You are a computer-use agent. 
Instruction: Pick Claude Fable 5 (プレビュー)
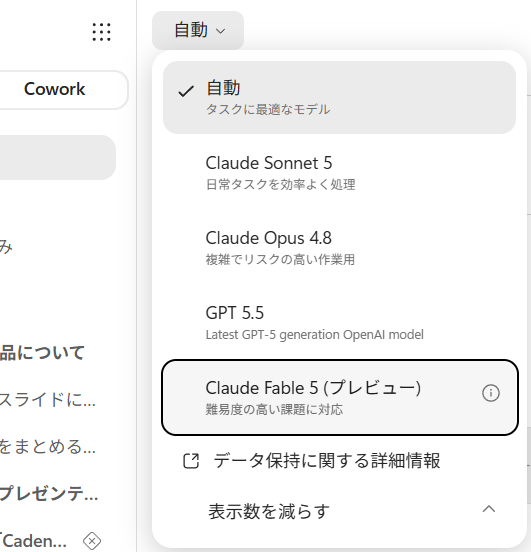pos(339,397)
